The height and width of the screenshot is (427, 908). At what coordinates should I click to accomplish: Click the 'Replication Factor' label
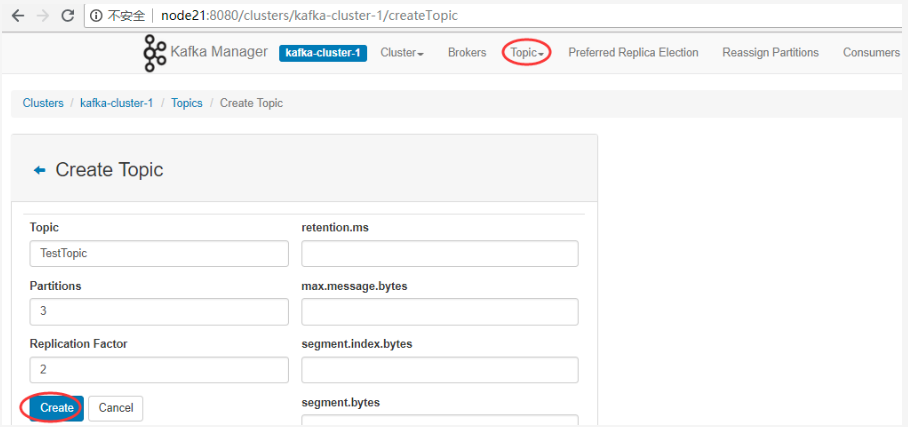[x=78, y=344]
